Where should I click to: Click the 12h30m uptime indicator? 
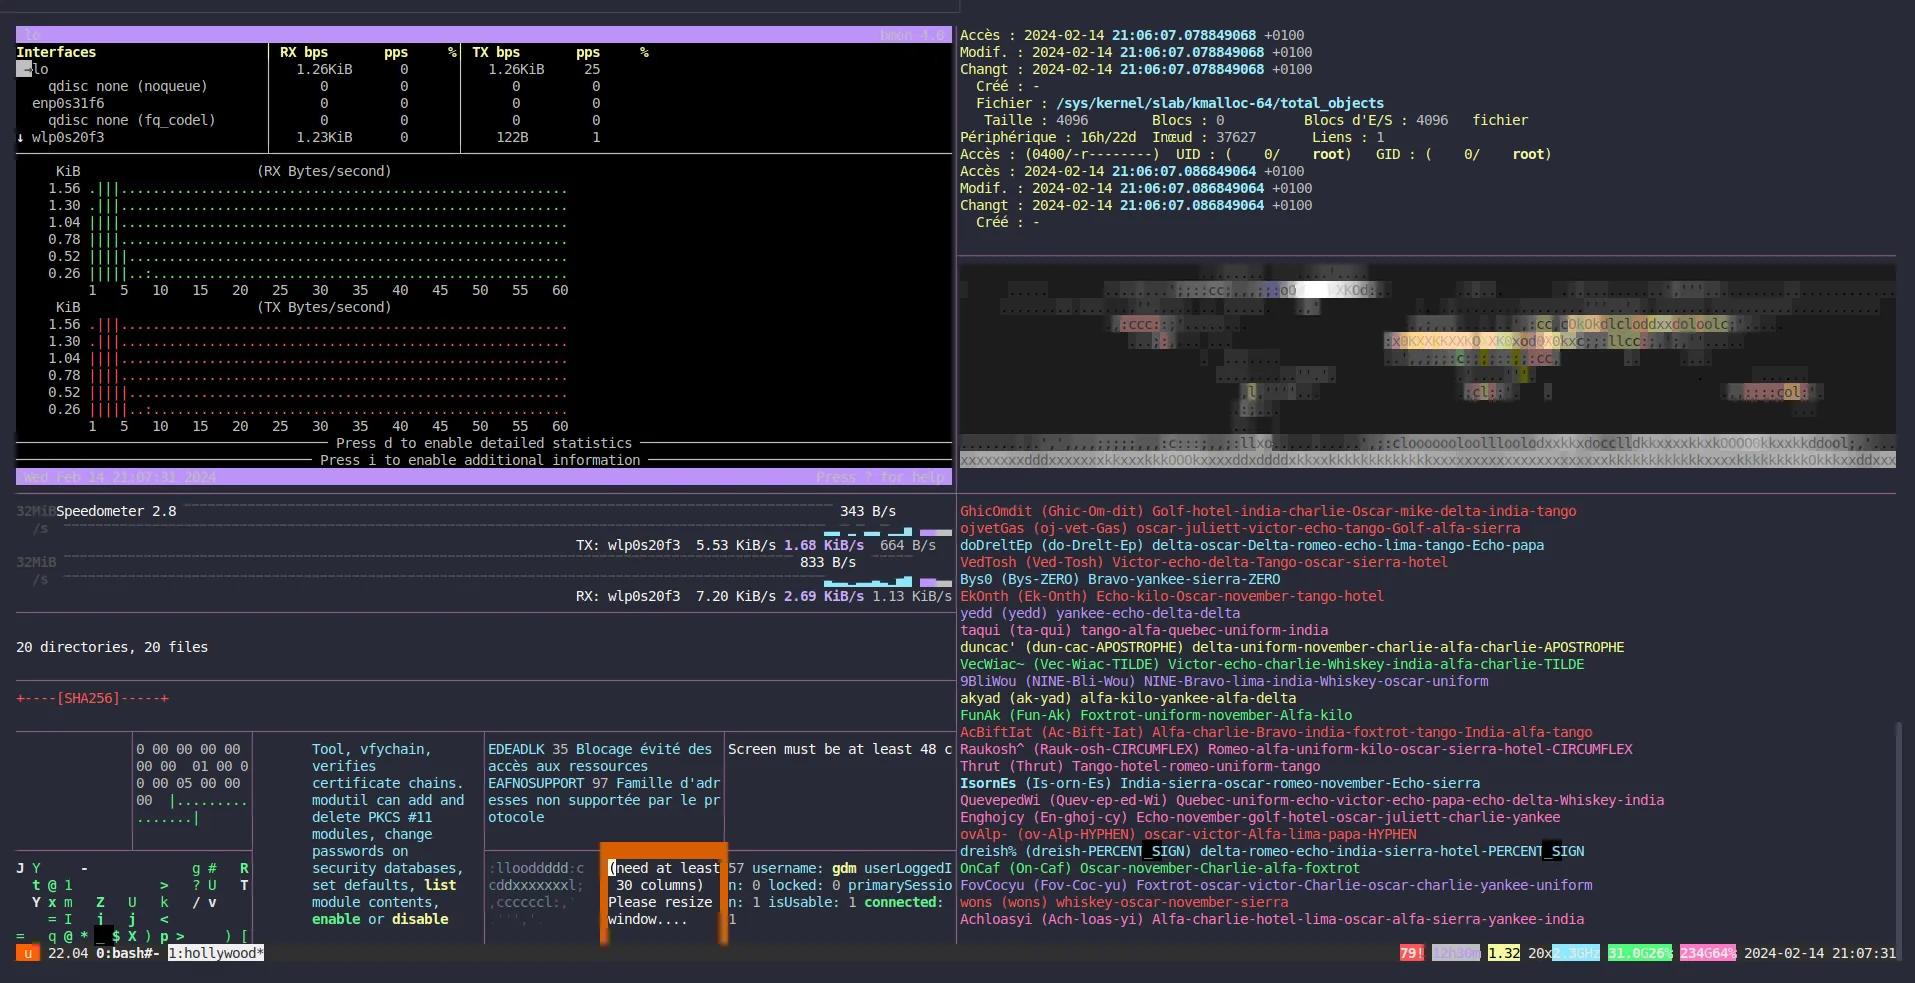(x=1456, y=954)
